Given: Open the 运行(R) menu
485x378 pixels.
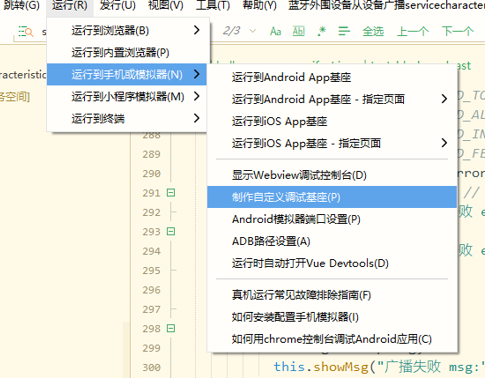Looking at the screenshot, I should (70, 6).
